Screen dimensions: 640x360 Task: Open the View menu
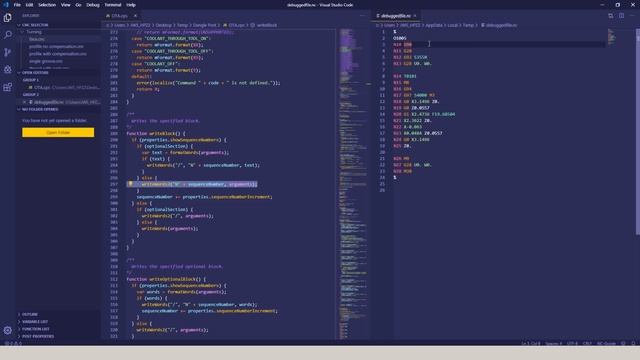[66, 5]
